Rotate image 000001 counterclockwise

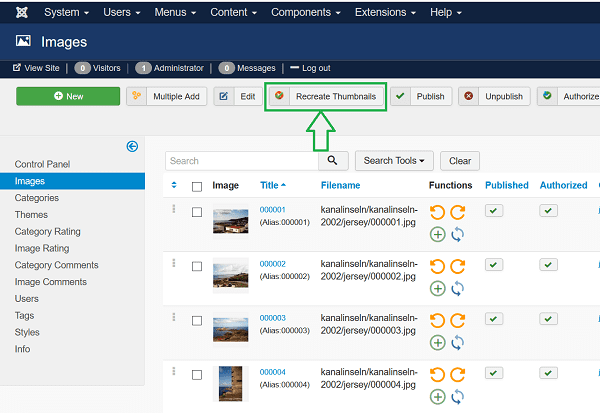(438, 212)
